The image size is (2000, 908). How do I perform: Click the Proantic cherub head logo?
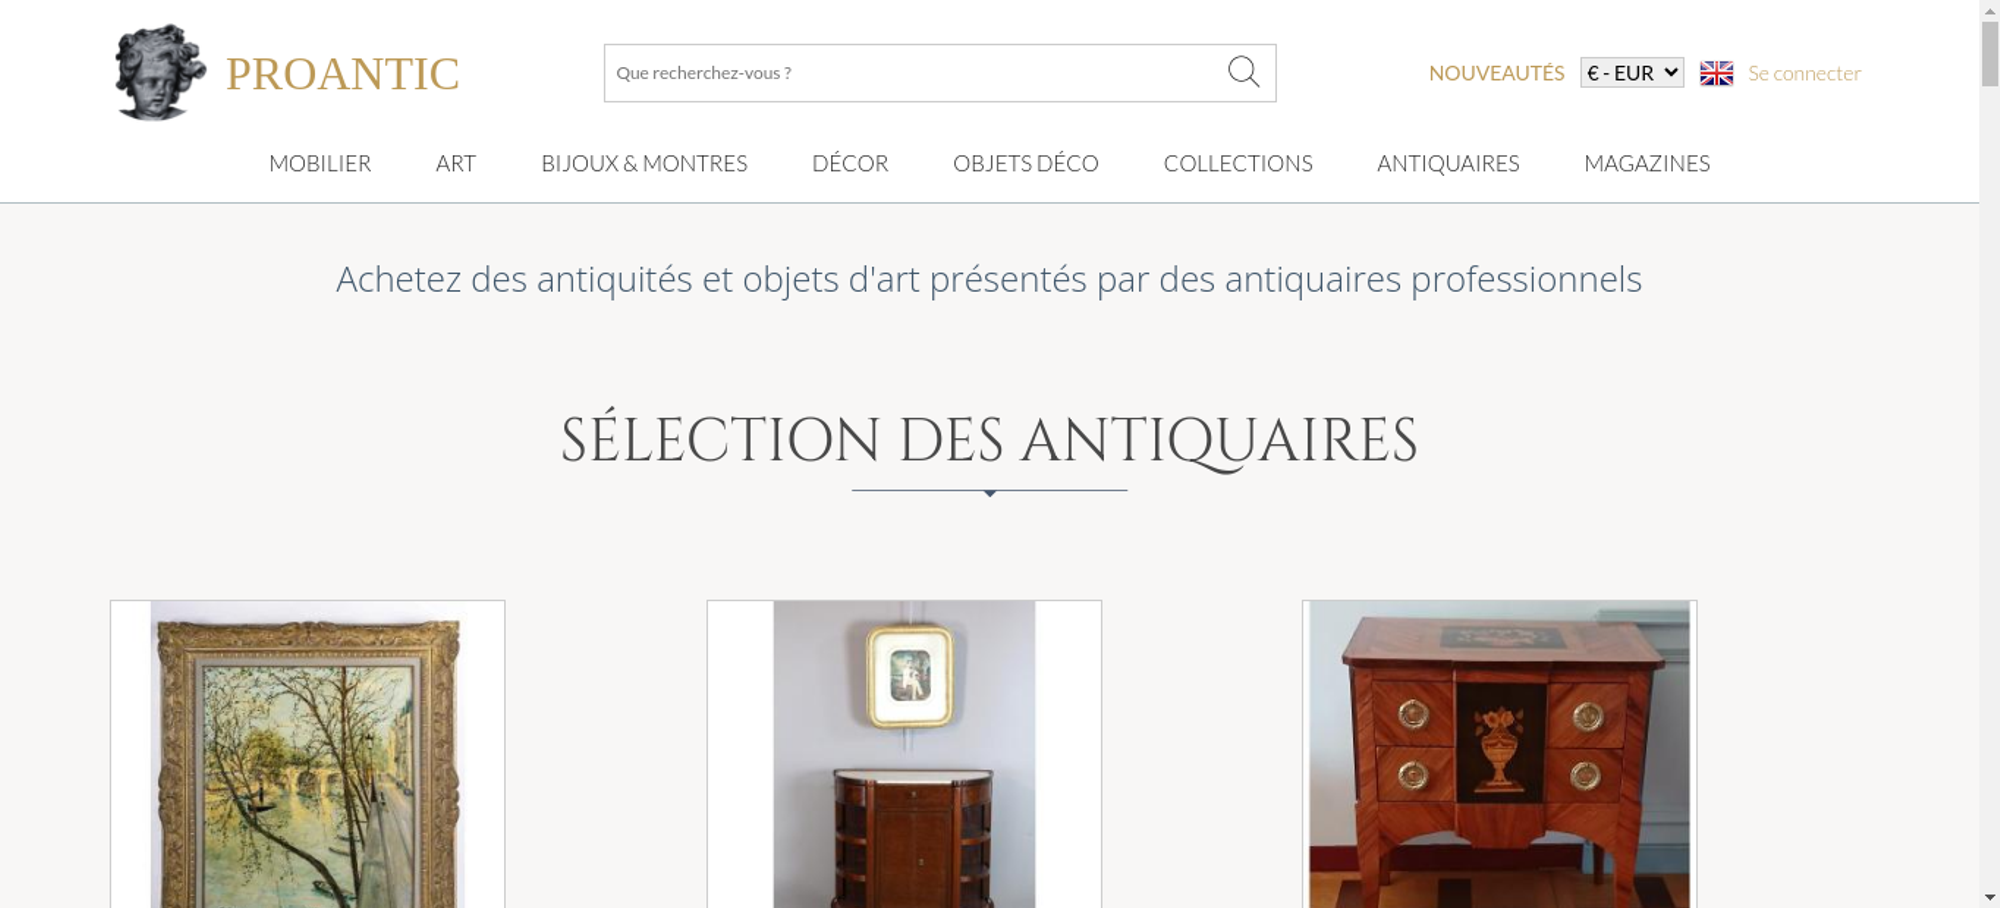tap(160, 73)
